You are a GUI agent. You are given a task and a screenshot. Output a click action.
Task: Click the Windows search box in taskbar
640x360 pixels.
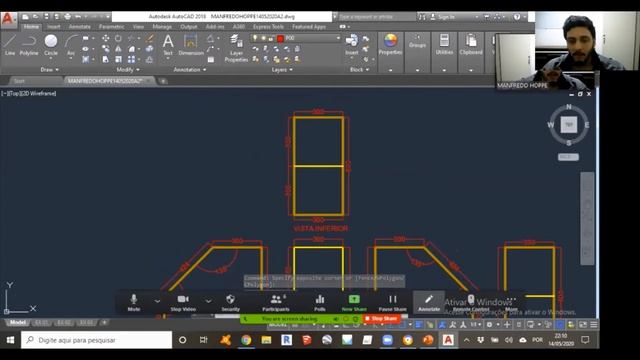click(97, 340)
